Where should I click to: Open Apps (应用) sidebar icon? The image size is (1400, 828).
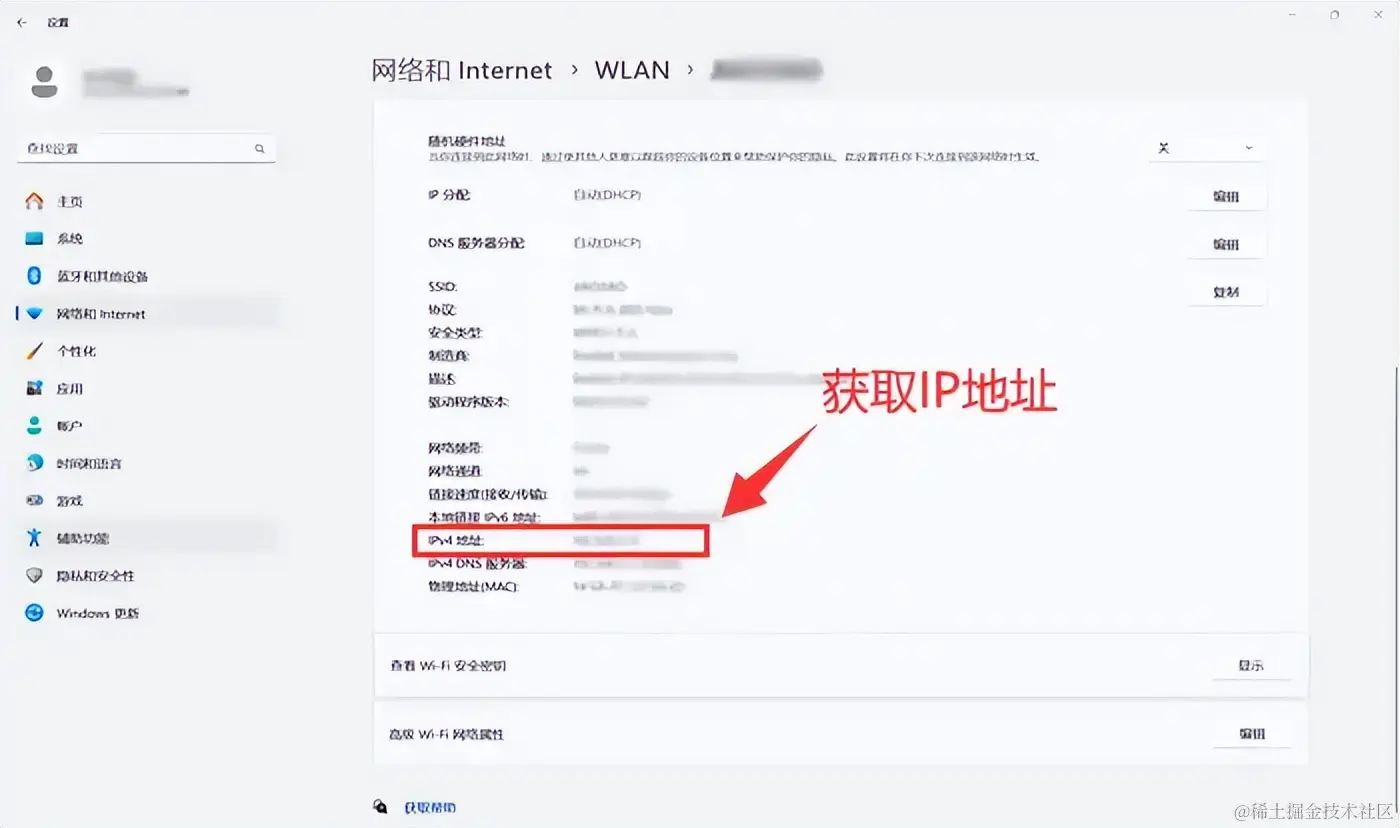pyautogui.click(x=35, y=388)
